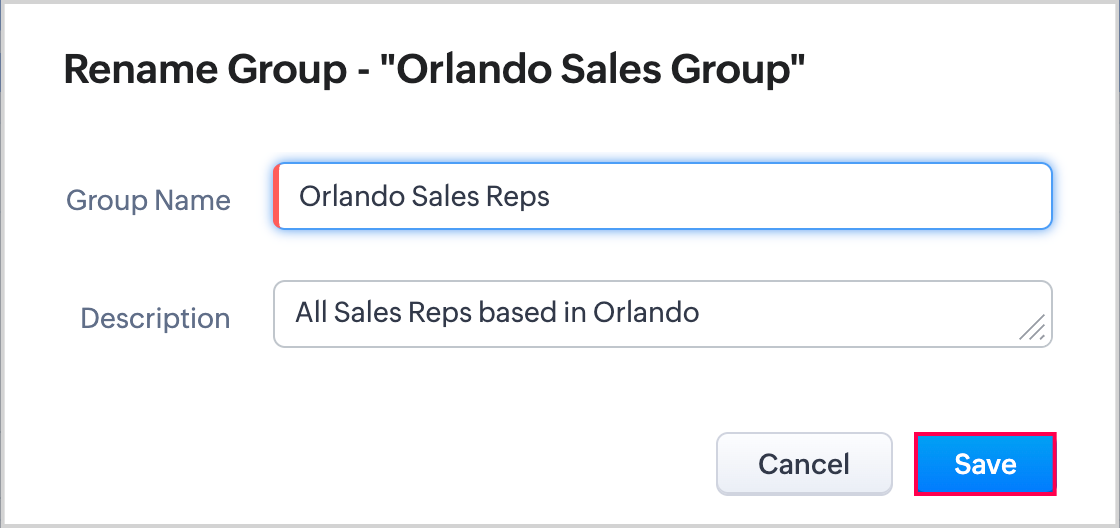Click the word "All" in the Description box
The width and height of the screenshot is (1120, 528).
pyautogui.click(x=310, y=312)
